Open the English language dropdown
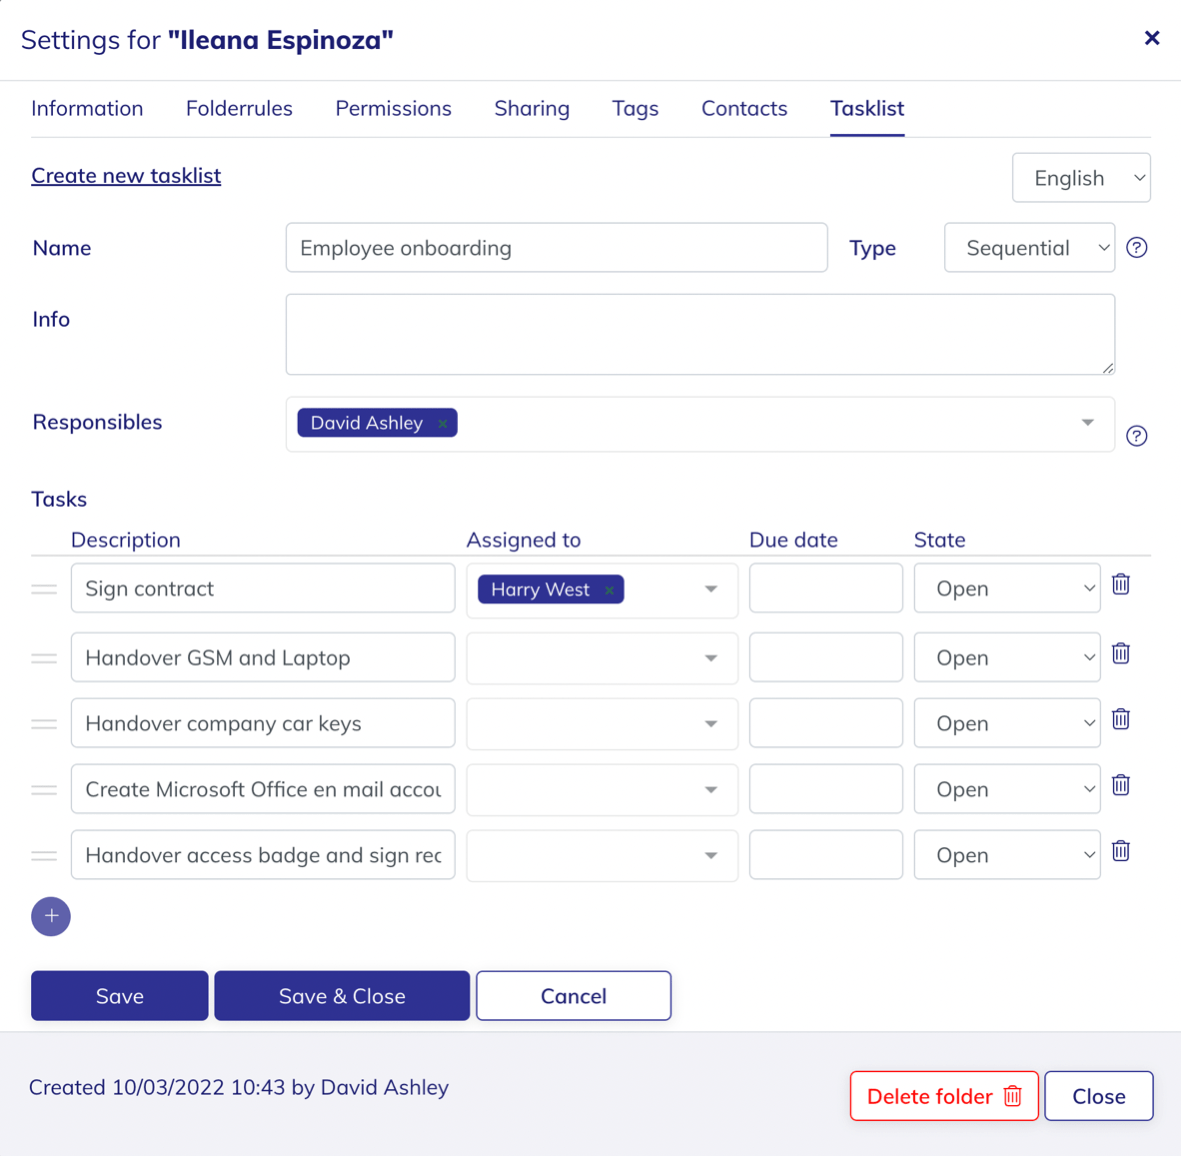The width and height of the screenshot is (1182, 1156). click(x=1081, y=178)
